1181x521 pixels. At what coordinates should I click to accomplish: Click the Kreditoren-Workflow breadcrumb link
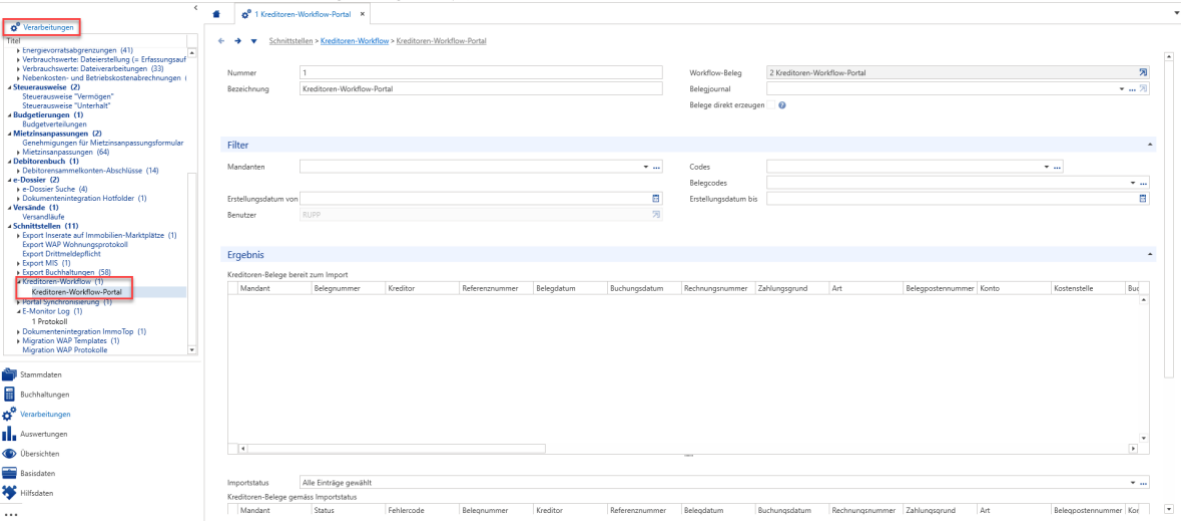click(x=355, y=41)
